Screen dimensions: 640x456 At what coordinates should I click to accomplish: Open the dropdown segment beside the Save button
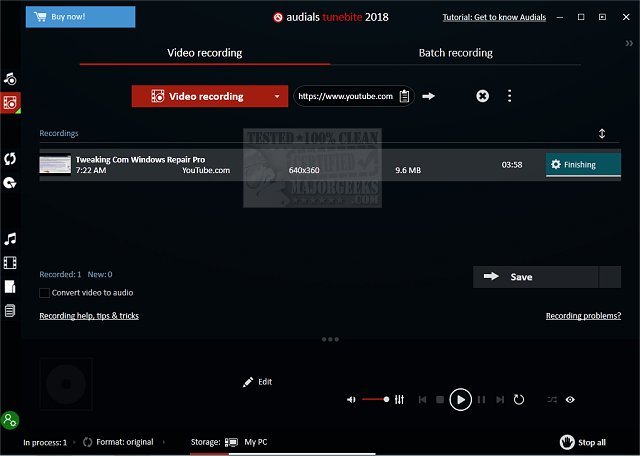tap(610, 277)
